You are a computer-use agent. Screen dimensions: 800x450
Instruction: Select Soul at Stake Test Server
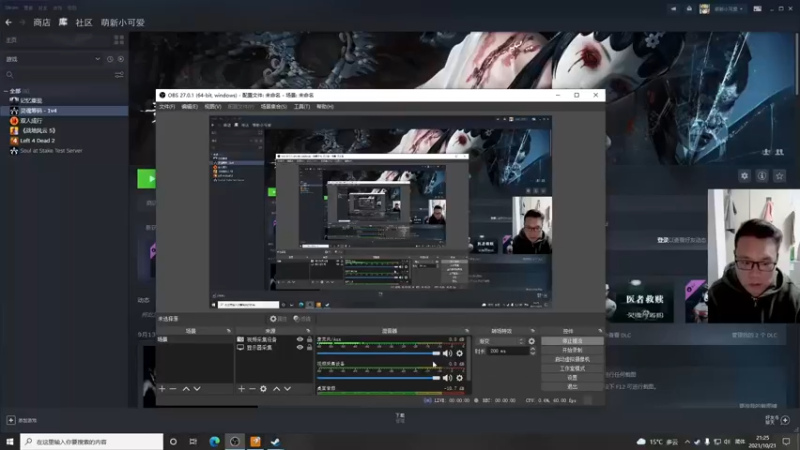coord(51,151)
